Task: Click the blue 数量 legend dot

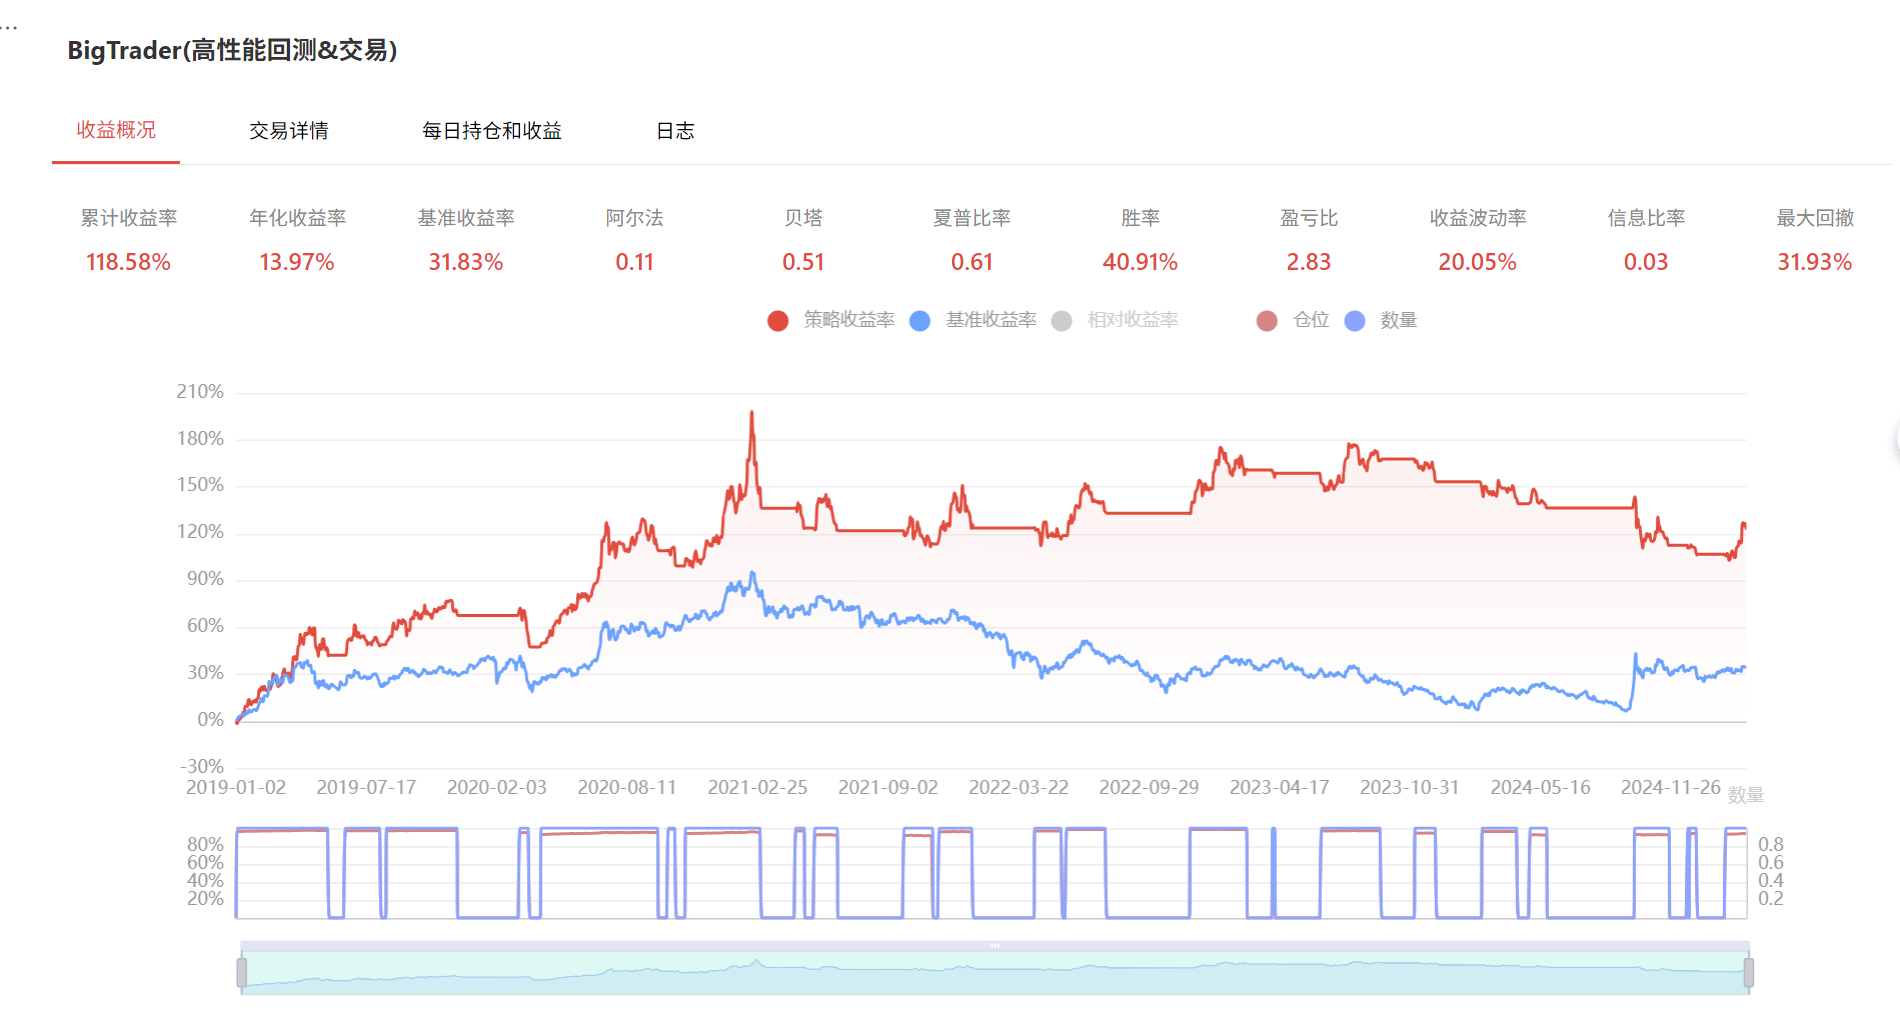Action: coord(1355,321)
